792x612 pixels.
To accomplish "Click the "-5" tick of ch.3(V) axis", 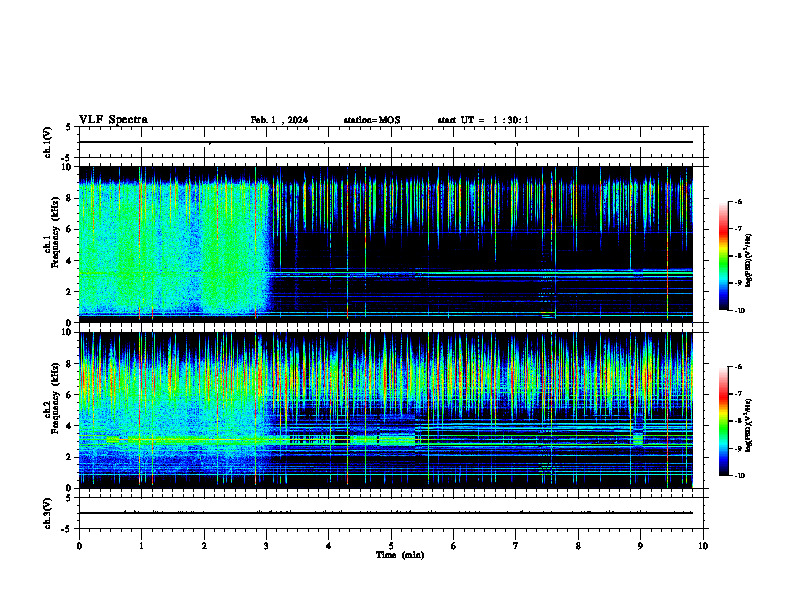I will [x=67, y=529].
